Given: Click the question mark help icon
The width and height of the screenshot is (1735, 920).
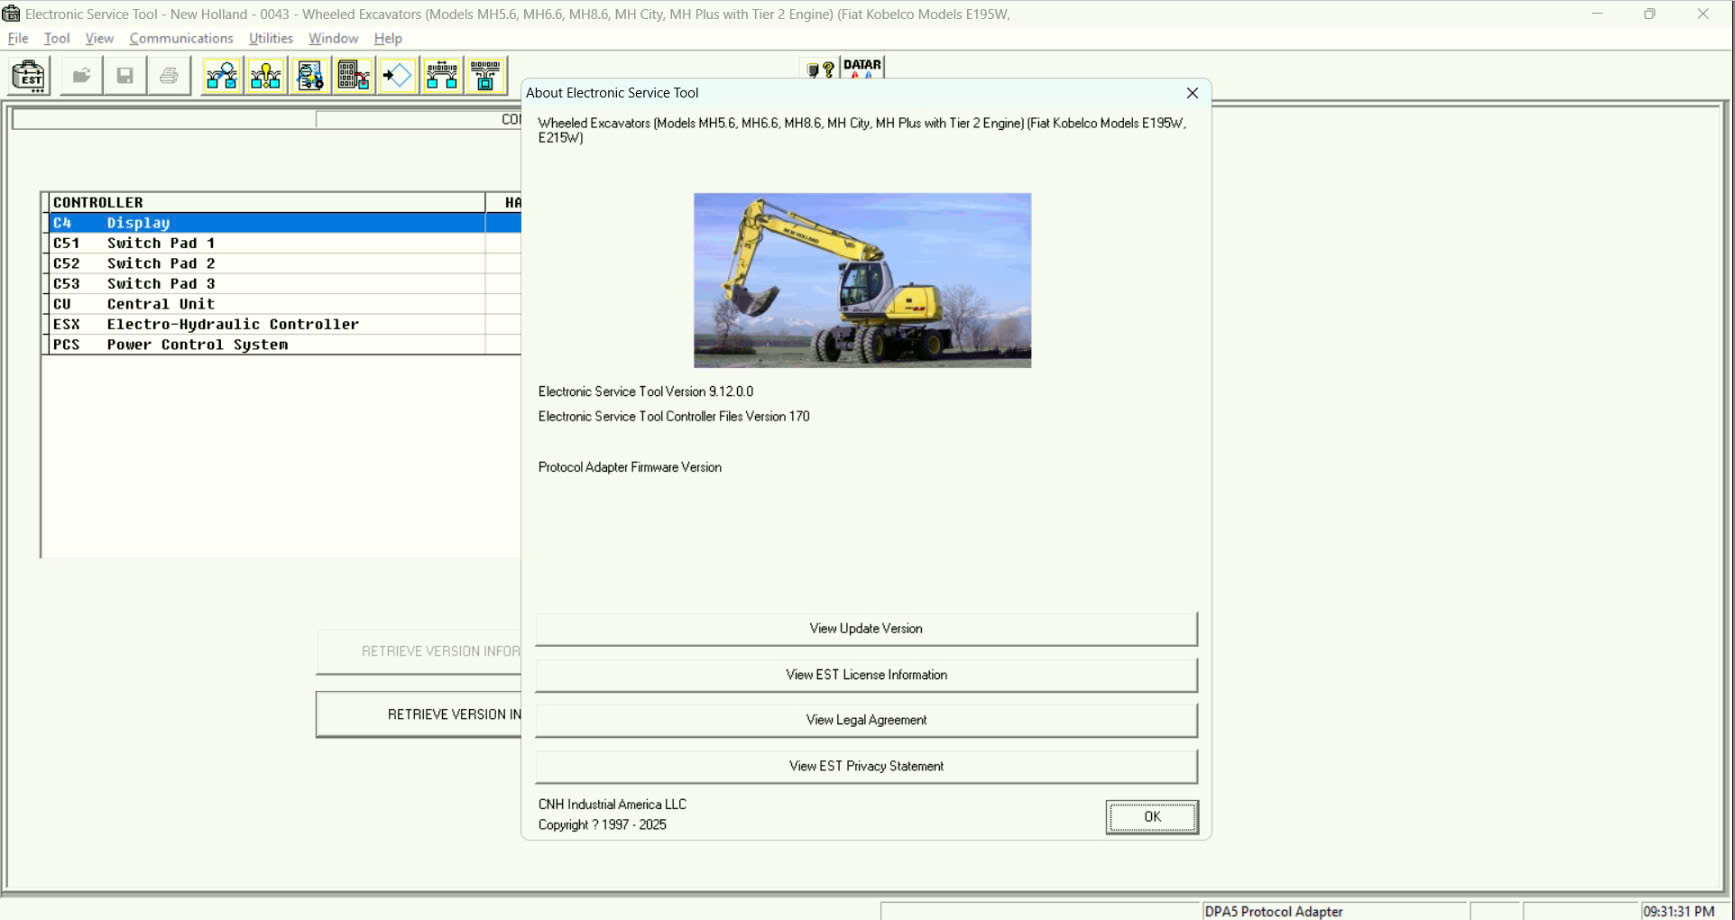Looking at the screenshot, I should [x=821, y=69].
